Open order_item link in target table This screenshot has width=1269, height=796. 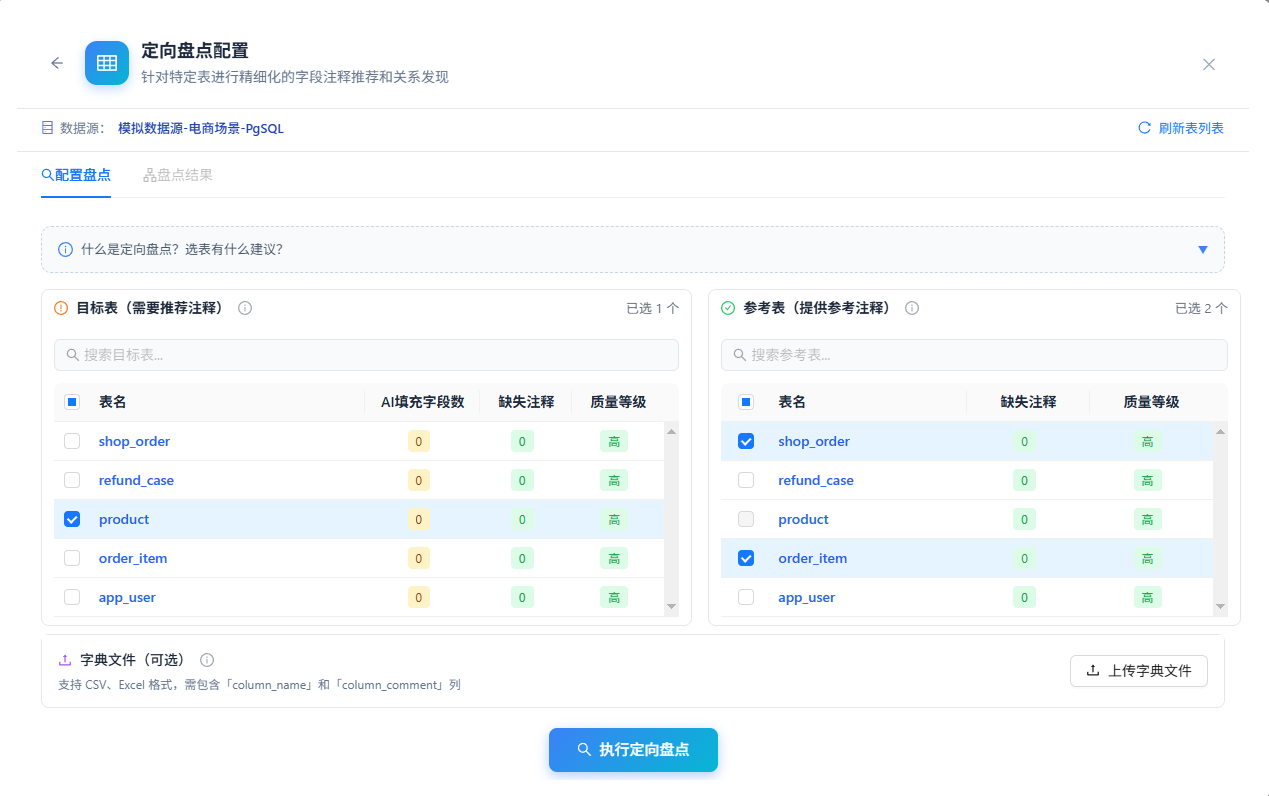(133, 558)
